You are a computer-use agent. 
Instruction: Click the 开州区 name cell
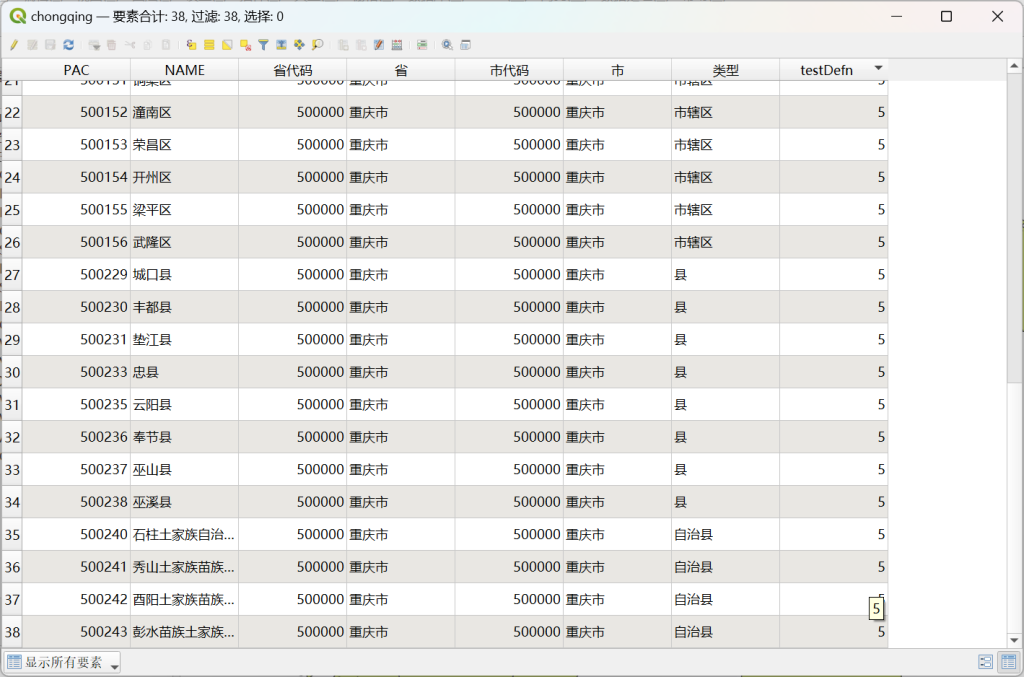tap(185, 178)
